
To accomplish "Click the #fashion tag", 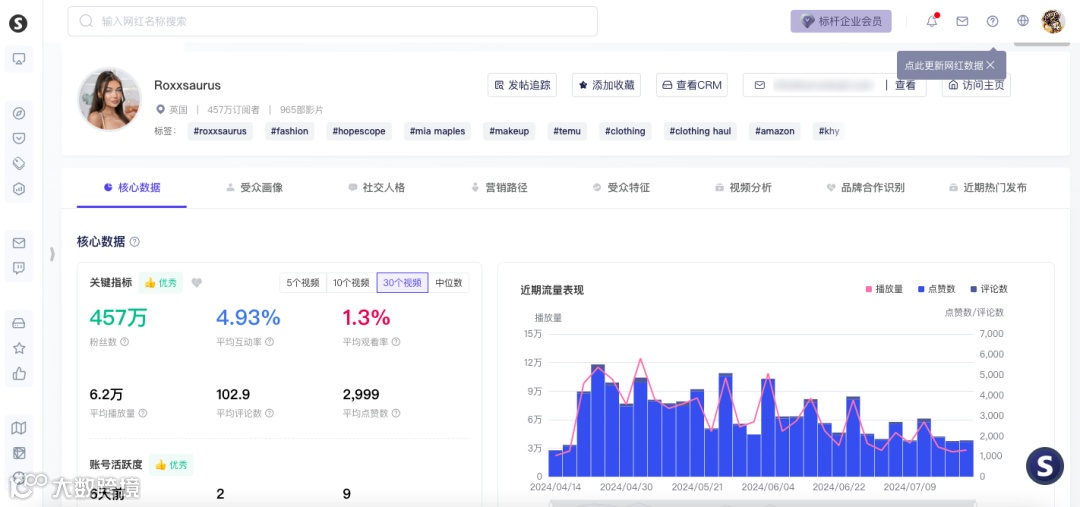I will point(289,131).
